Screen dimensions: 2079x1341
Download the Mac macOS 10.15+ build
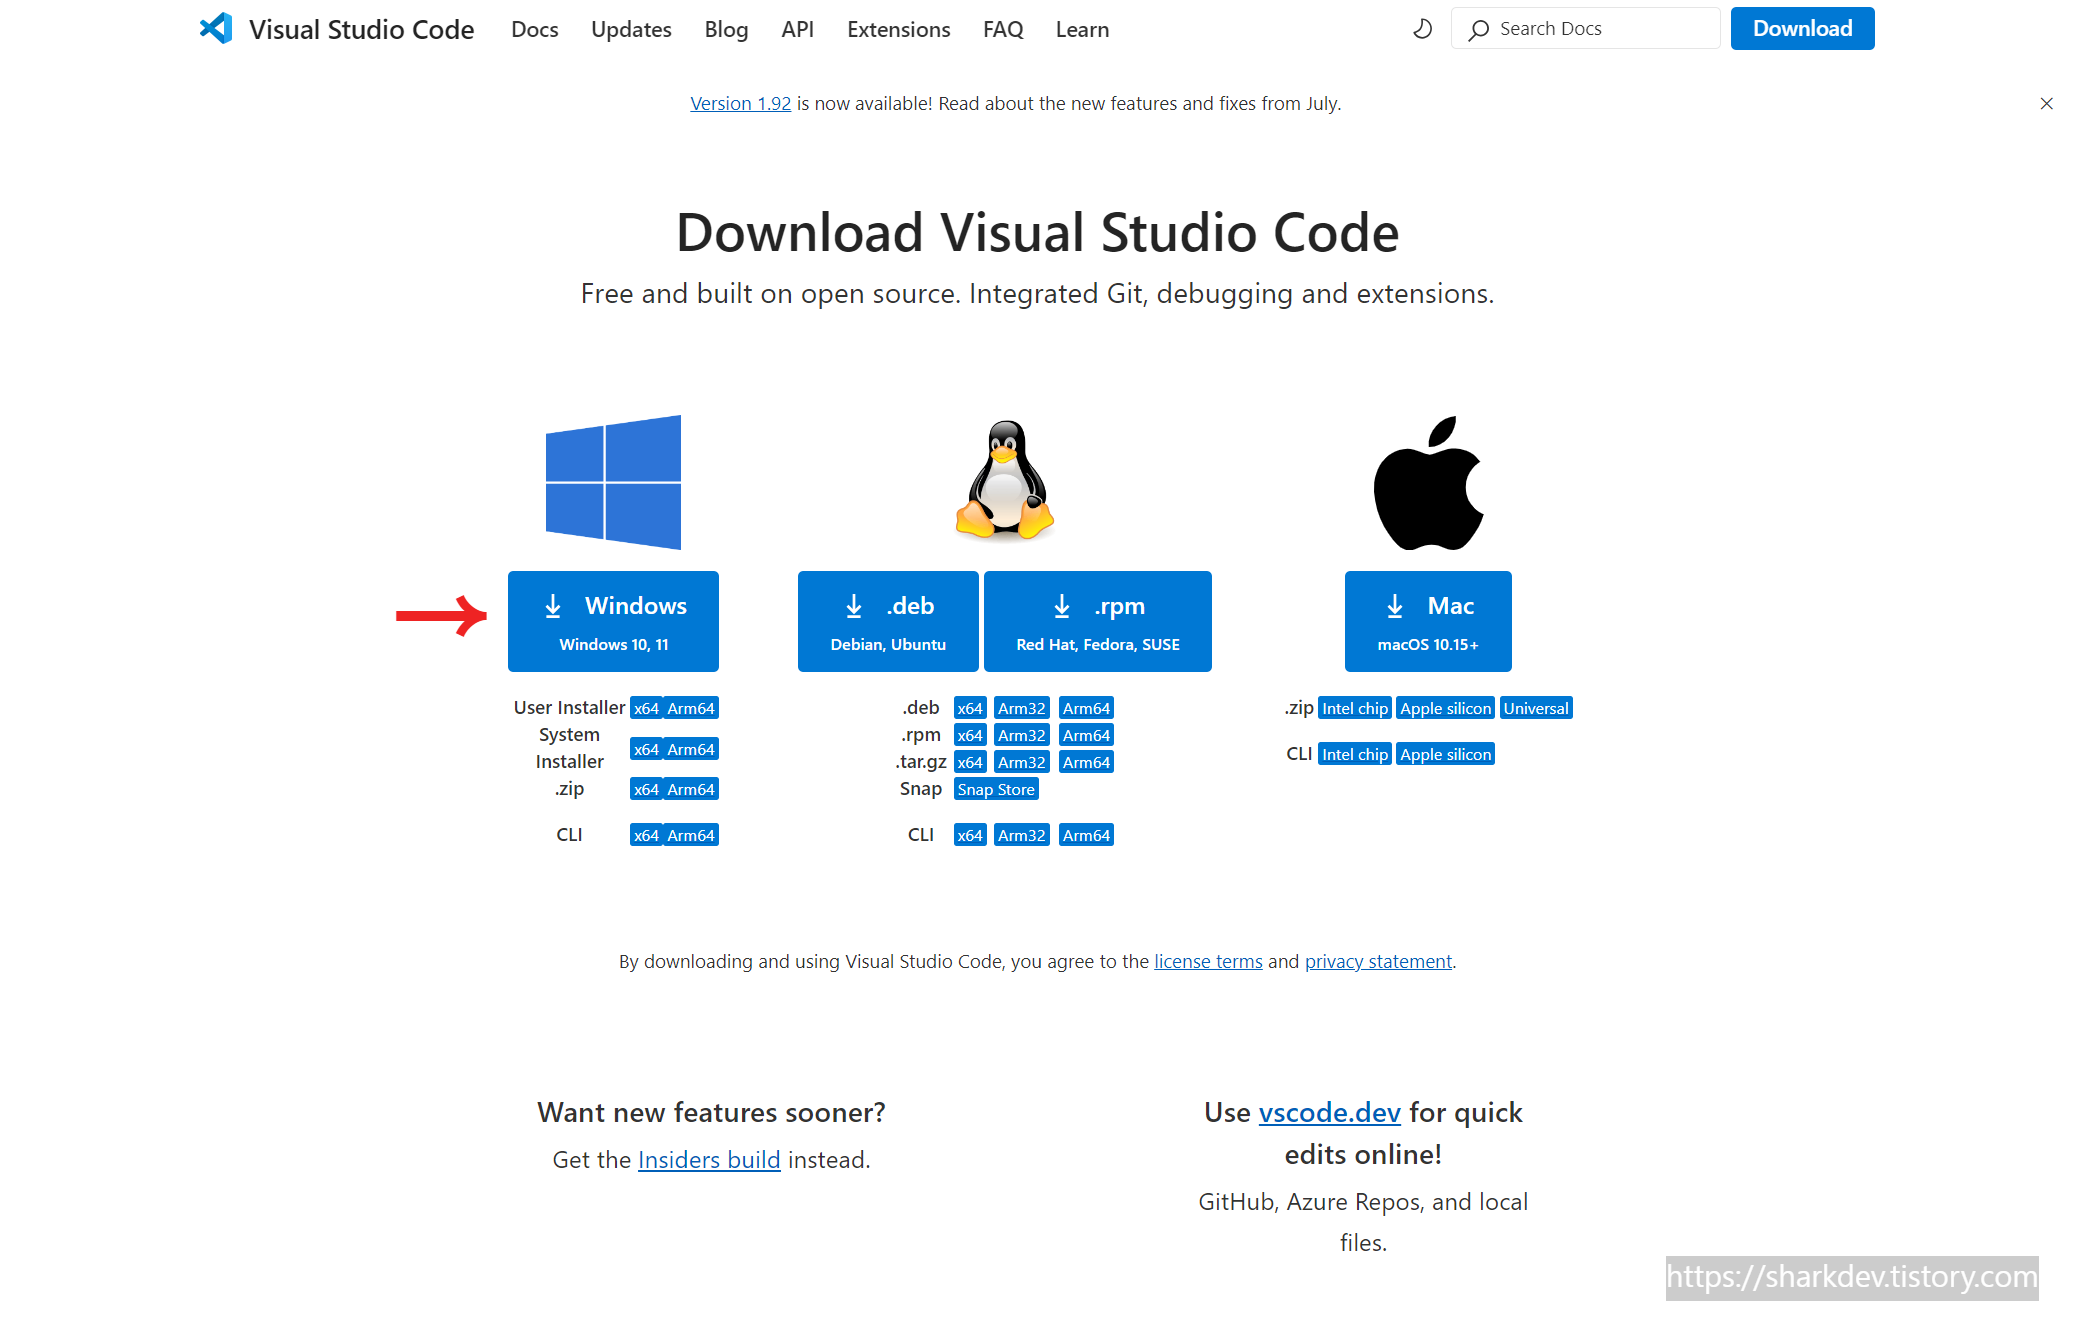pos(1427,621)
